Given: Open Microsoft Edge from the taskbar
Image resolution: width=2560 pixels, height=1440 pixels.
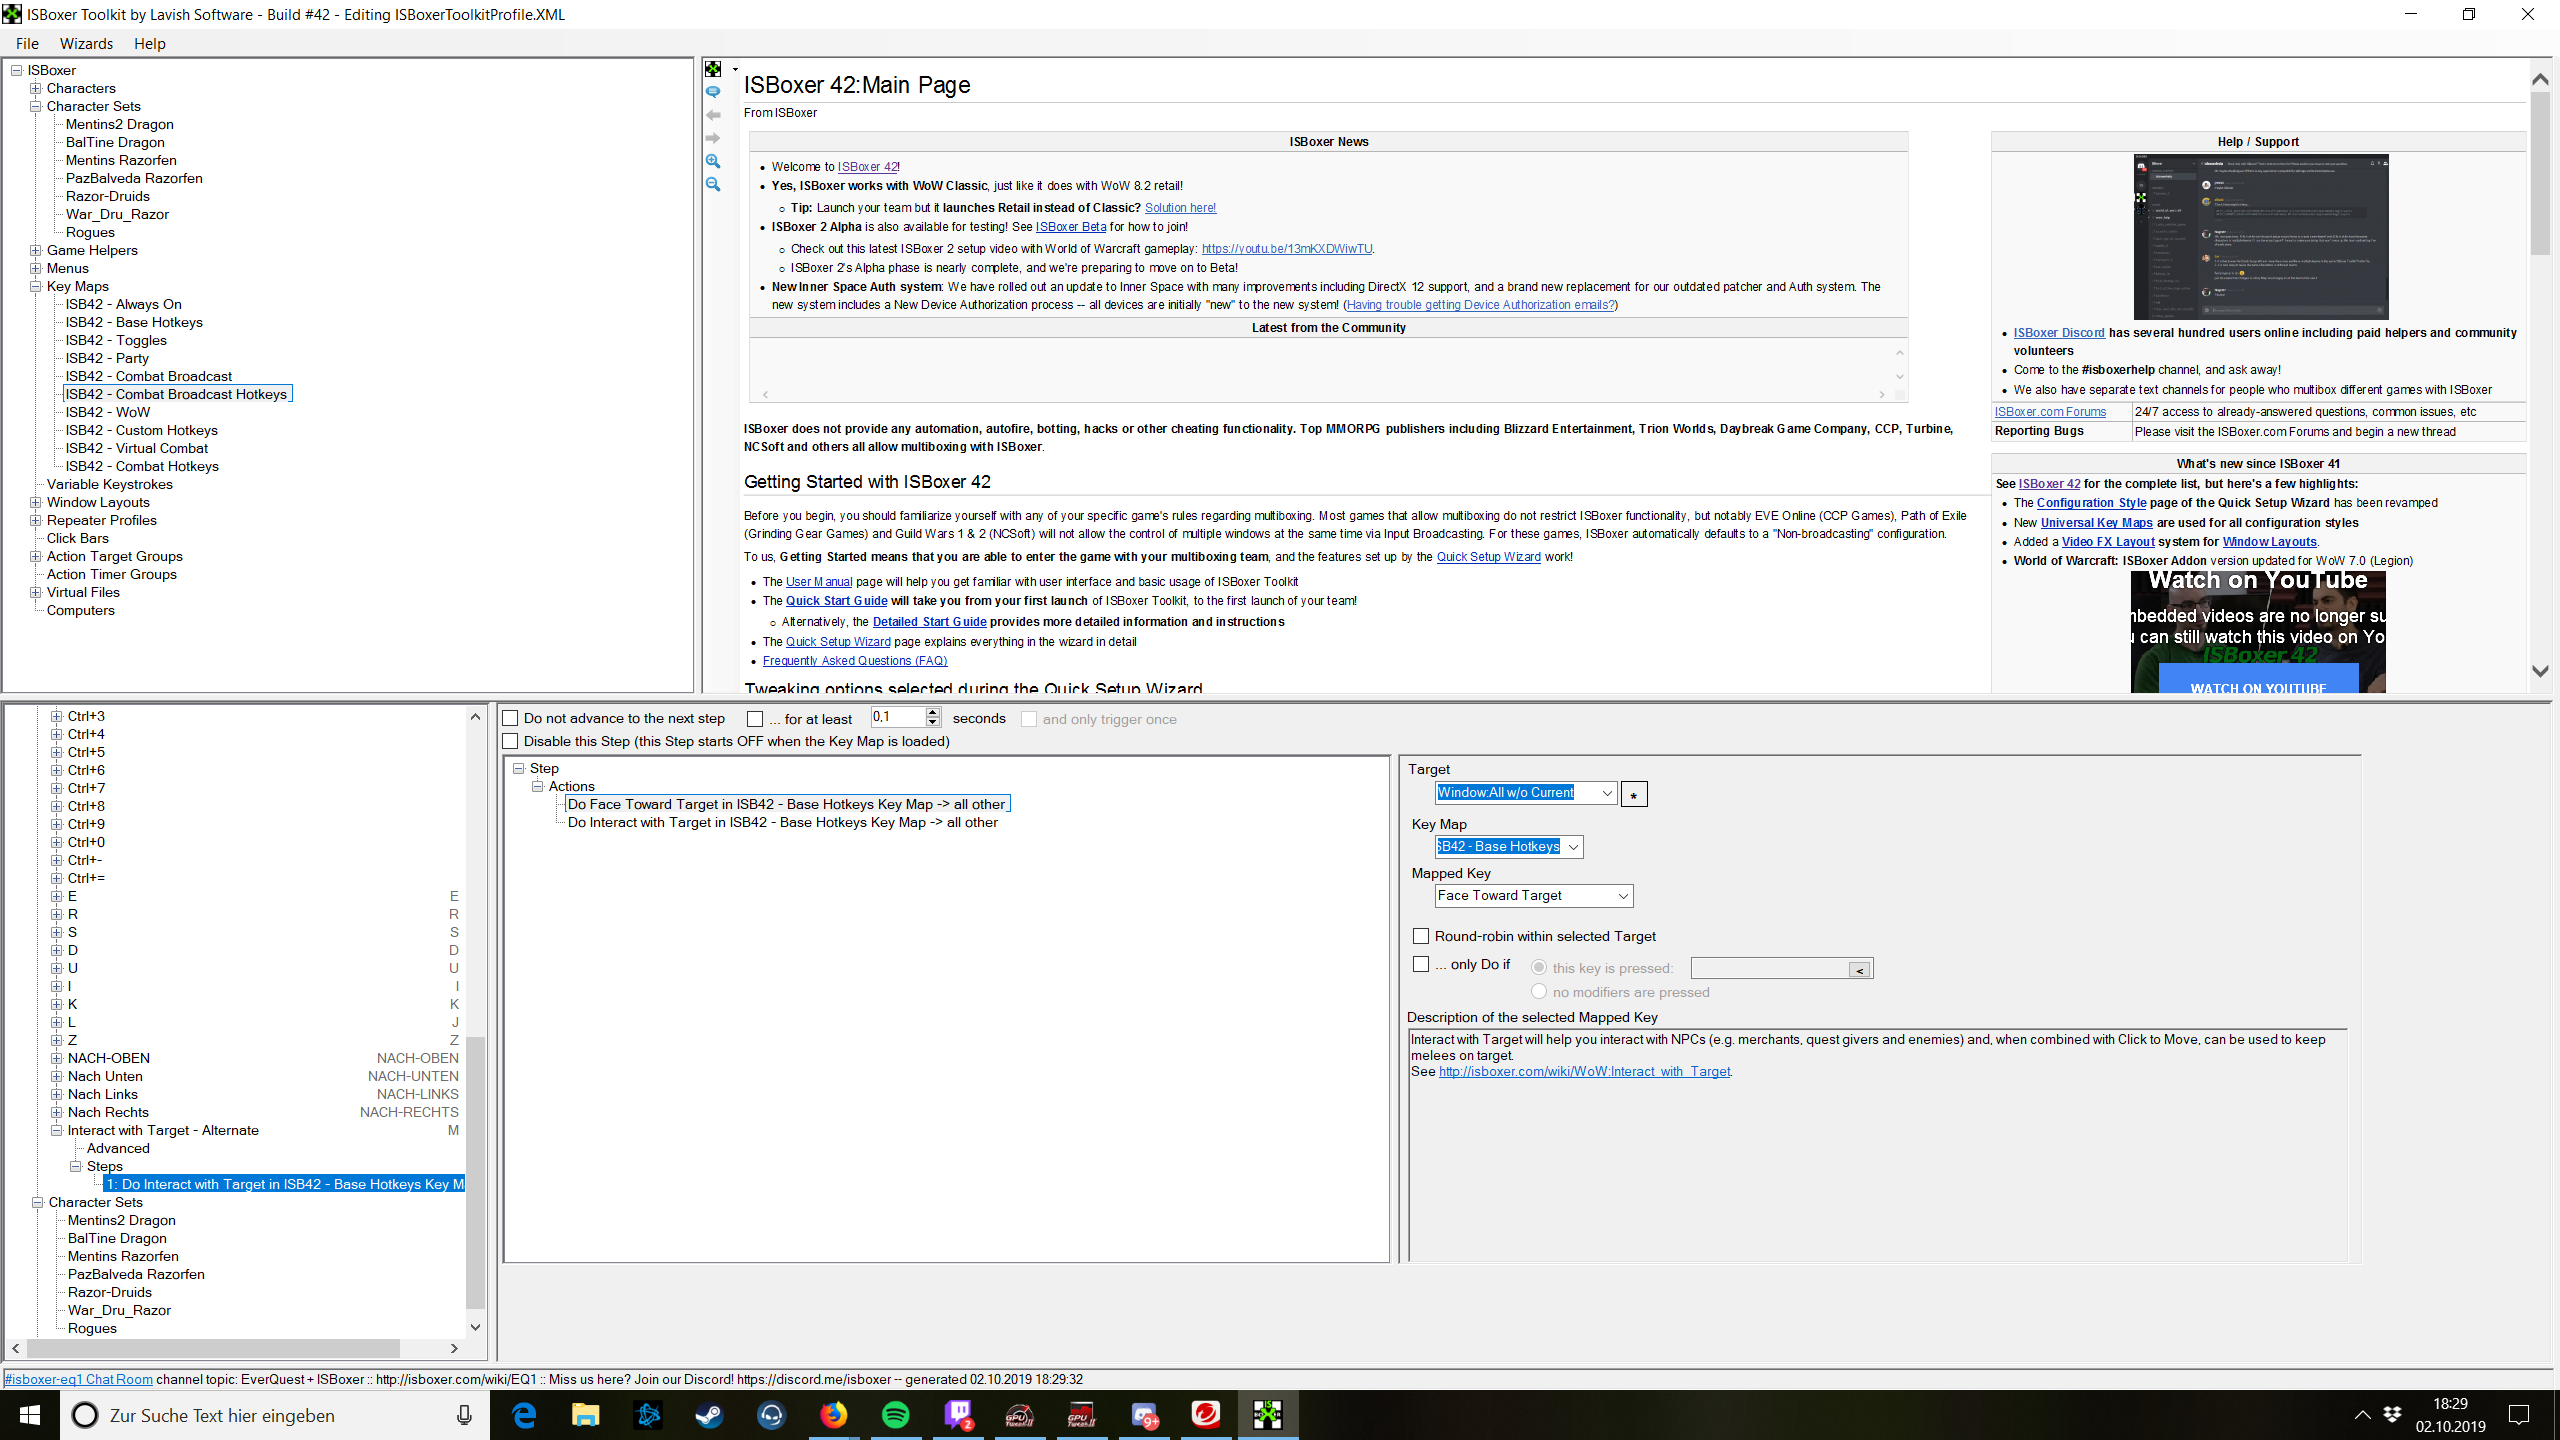Looking at the screenshot, I should [524, 1415].
